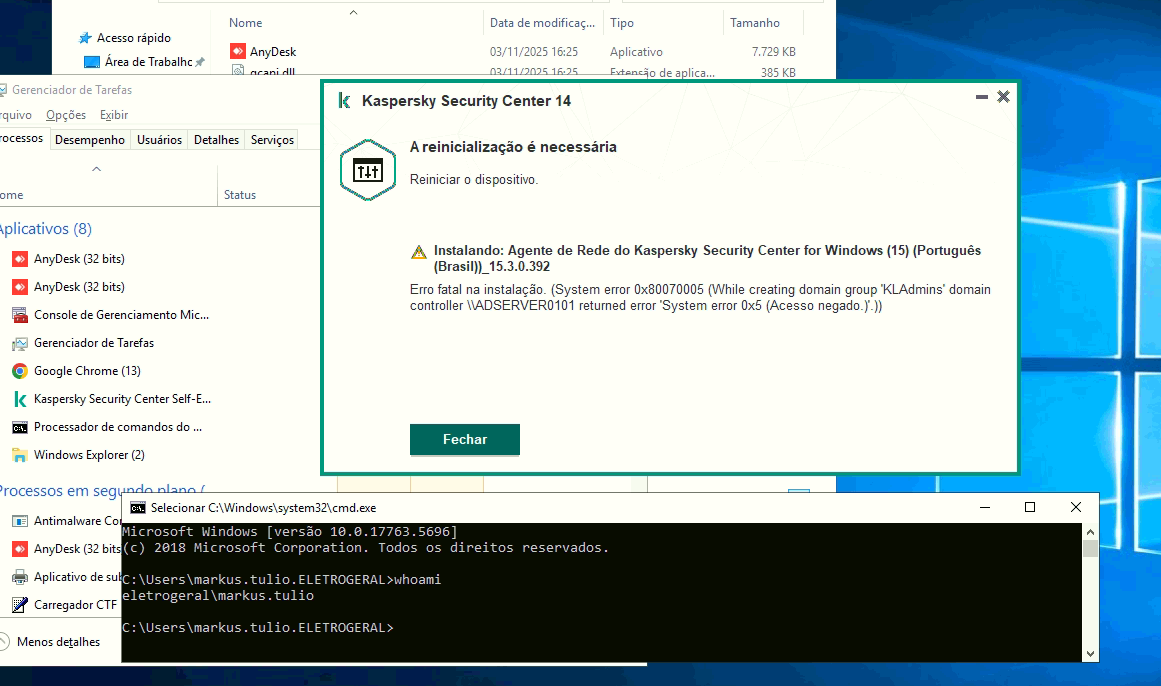Switch to the Desempenho tab
Image resolution: width=1161 pixels, height=686 pixels.
click(x=90, y=140)
